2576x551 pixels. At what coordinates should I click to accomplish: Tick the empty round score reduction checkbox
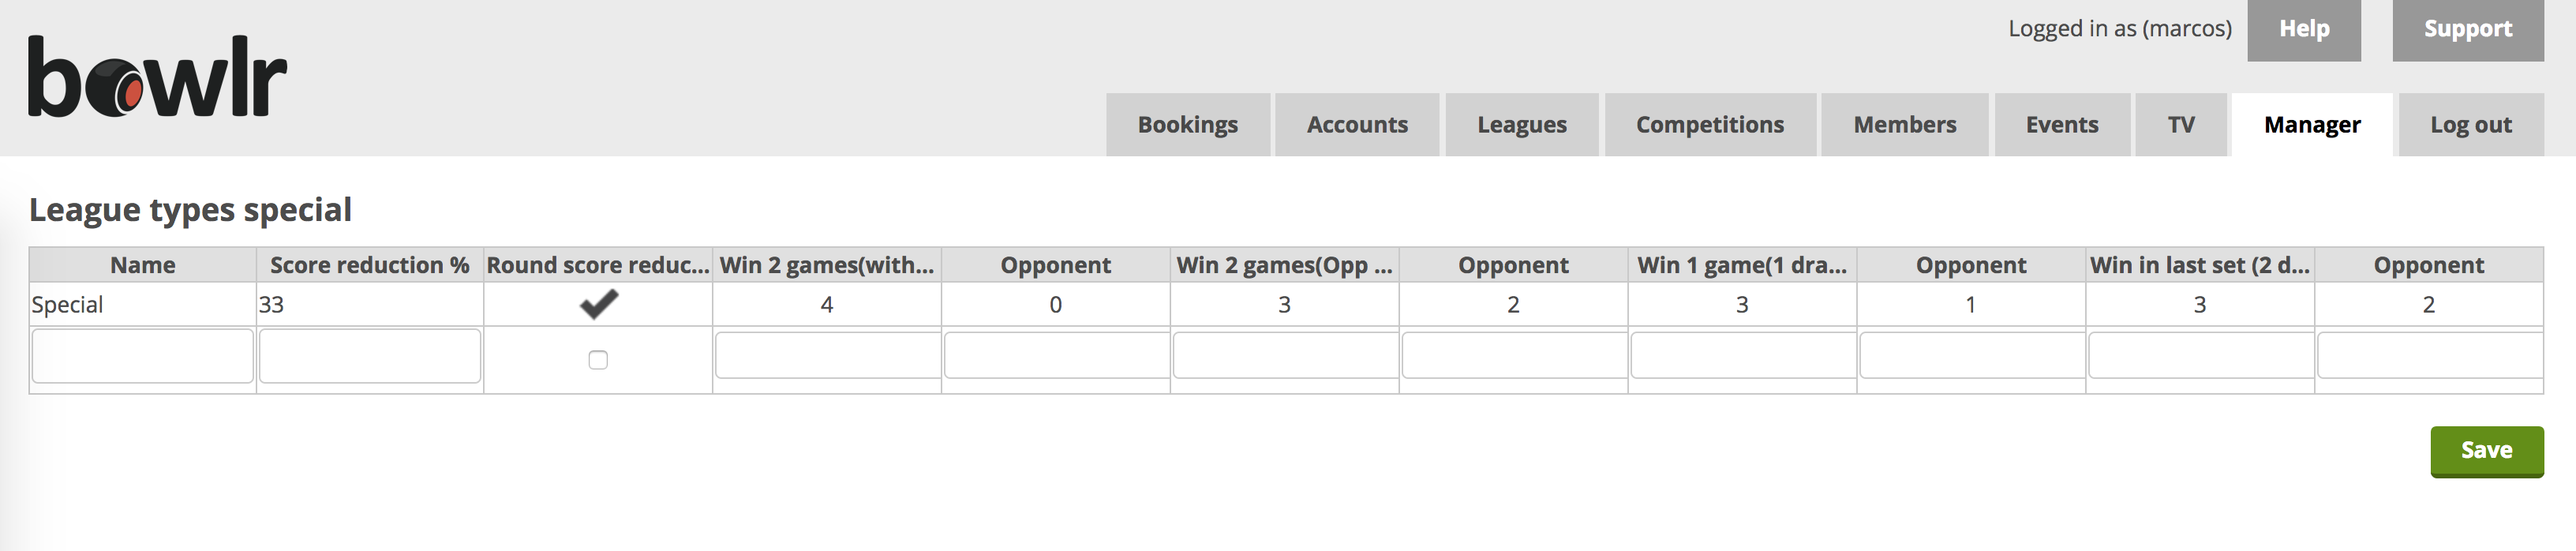coord(598,360)
